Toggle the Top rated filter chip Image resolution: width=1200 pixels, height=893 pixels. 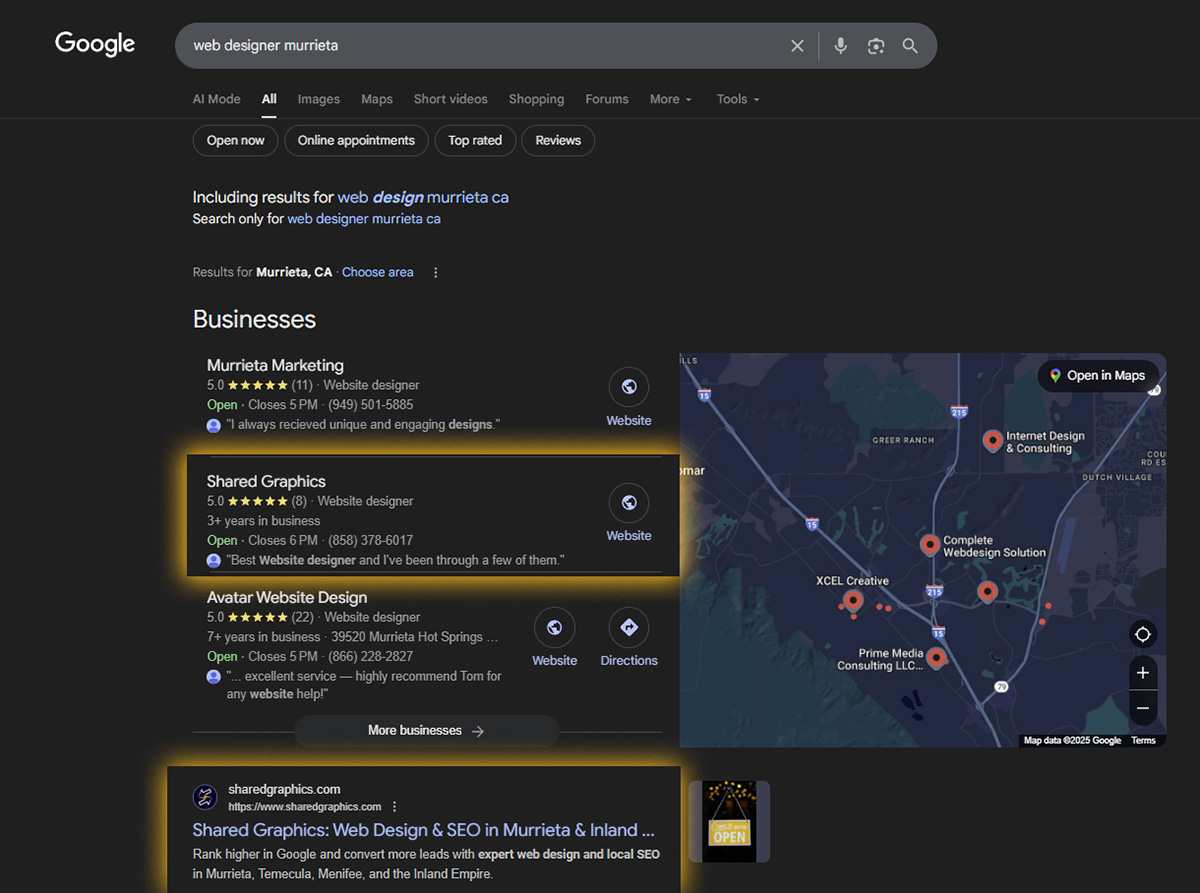click(x=475, y=140)
